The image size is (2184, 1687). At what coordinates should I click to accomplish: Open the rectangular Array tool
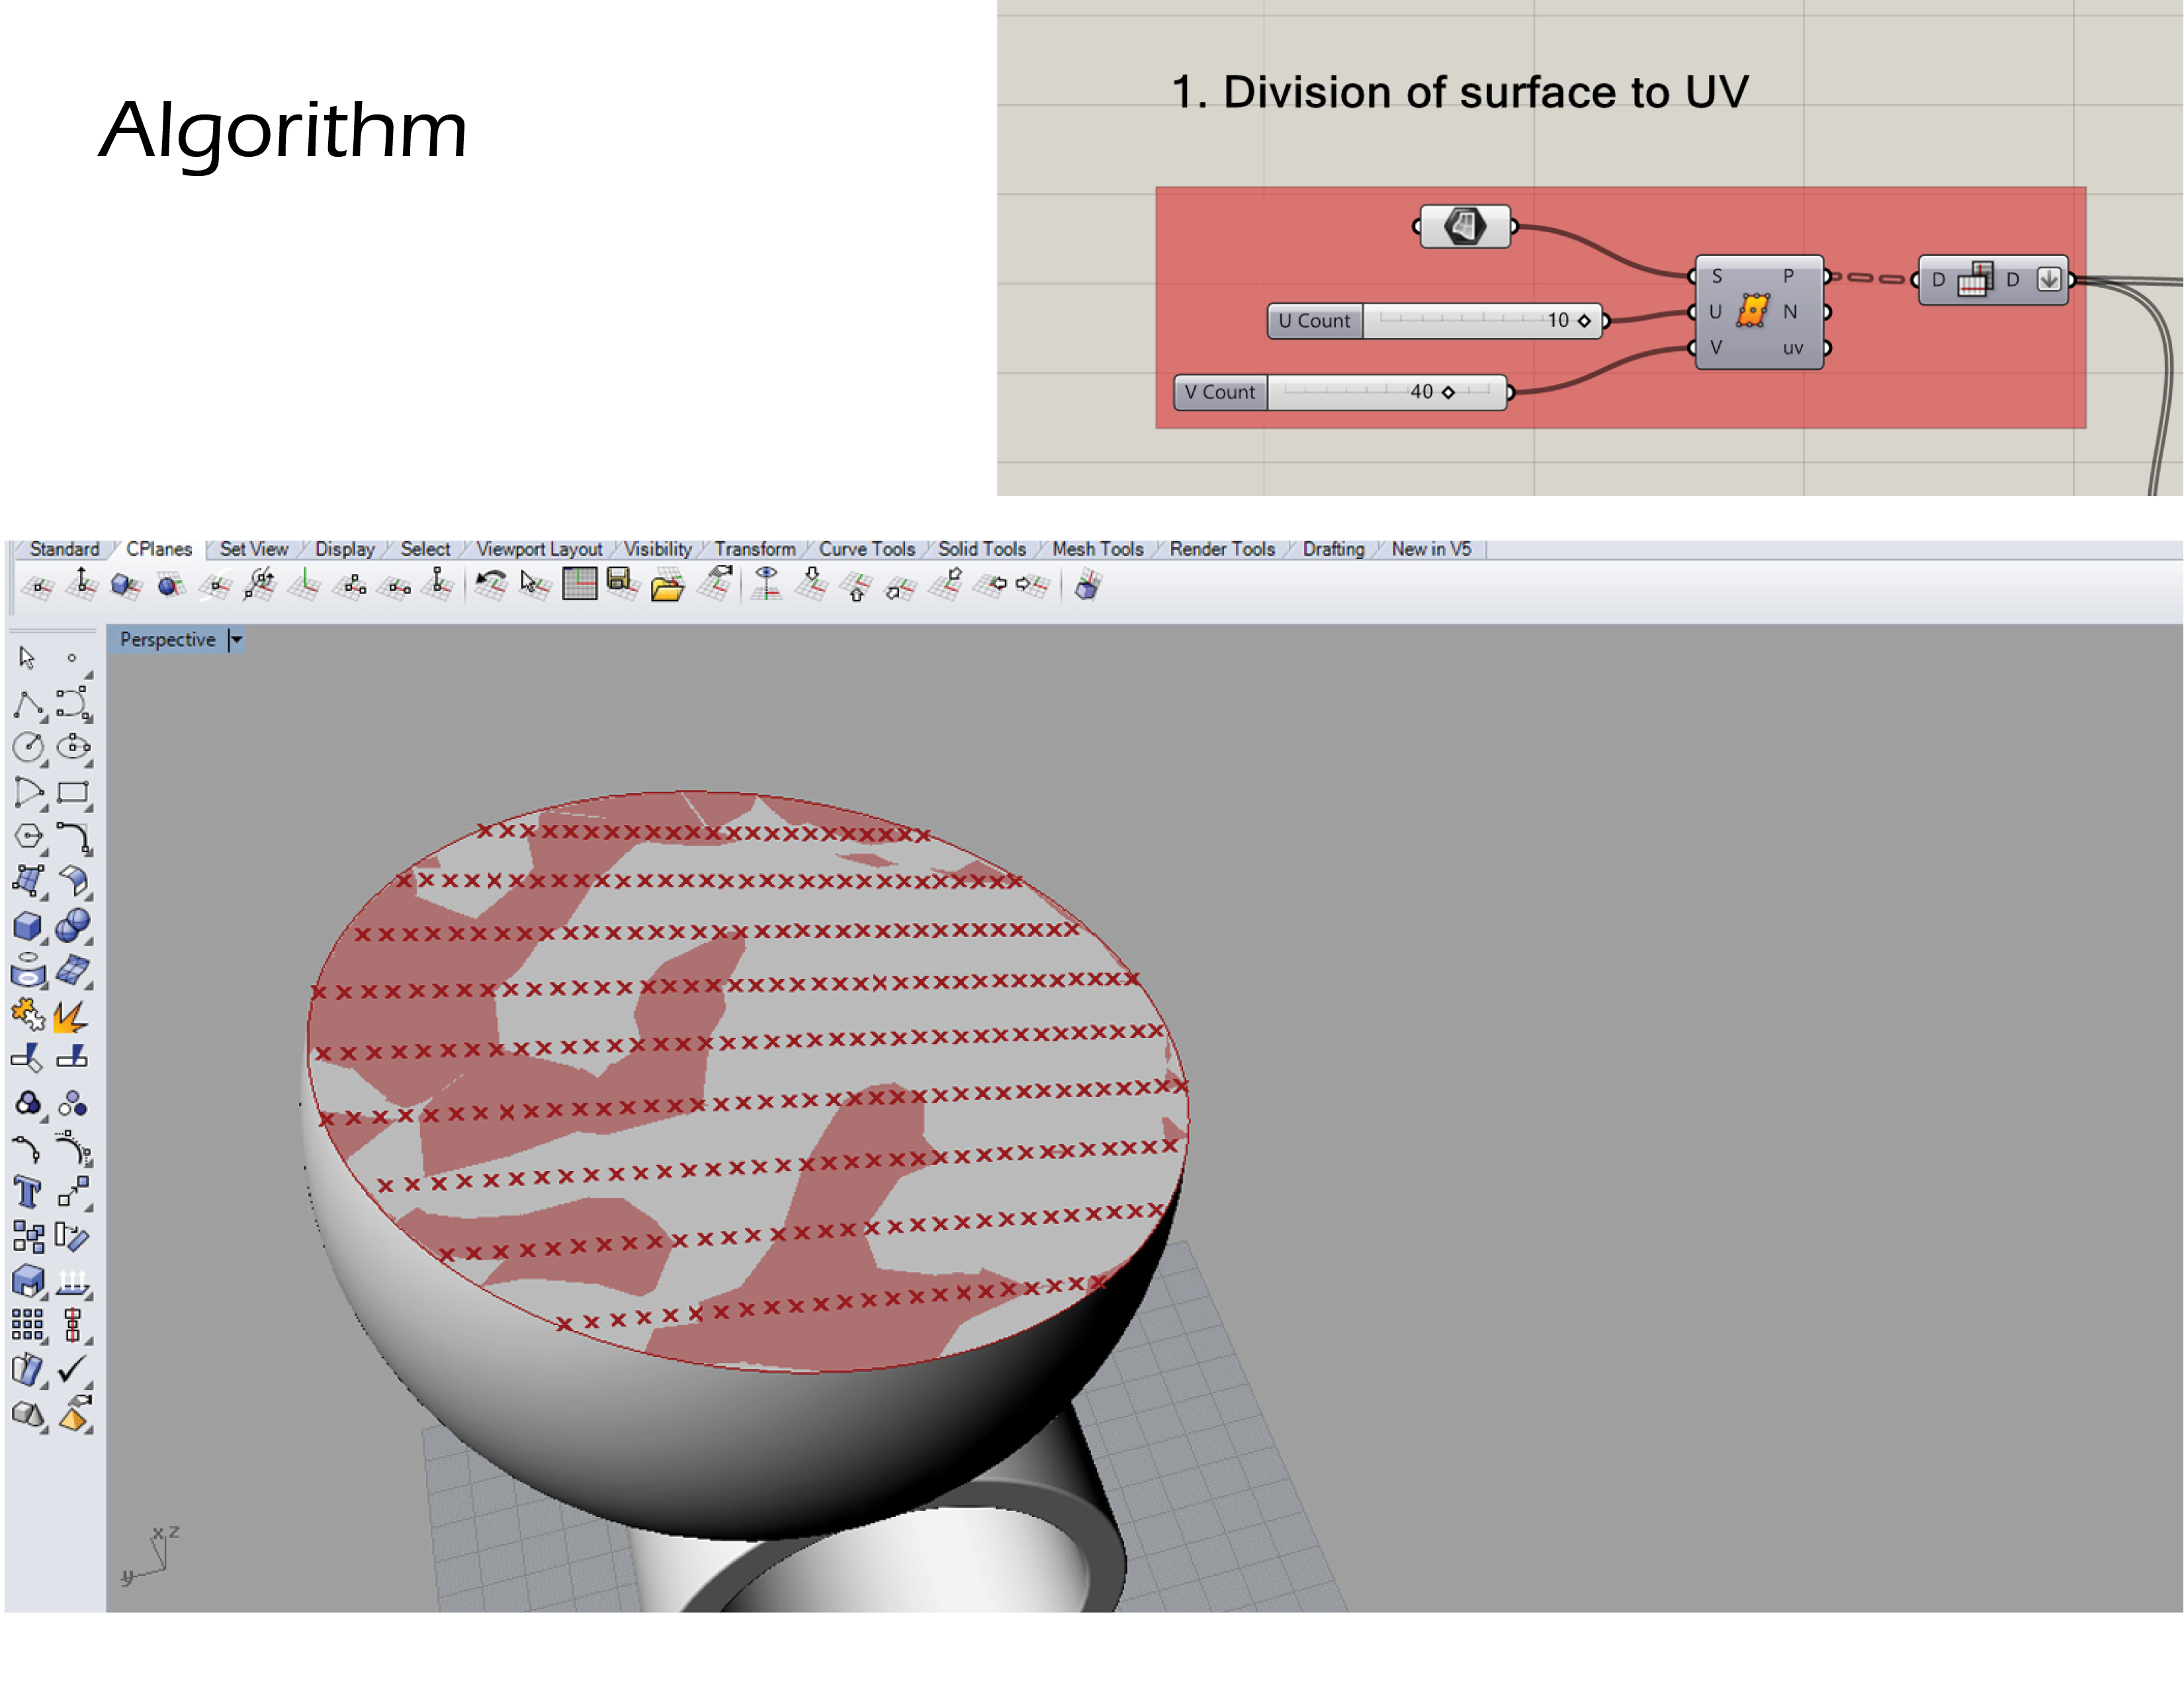pos(27,1324)
